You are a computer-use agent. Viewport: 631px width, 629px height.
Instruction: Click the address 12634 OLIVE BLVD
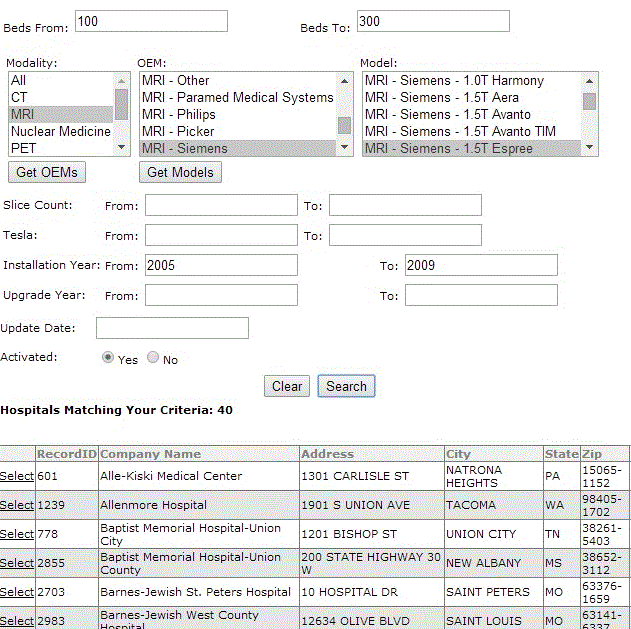[355, 621]
